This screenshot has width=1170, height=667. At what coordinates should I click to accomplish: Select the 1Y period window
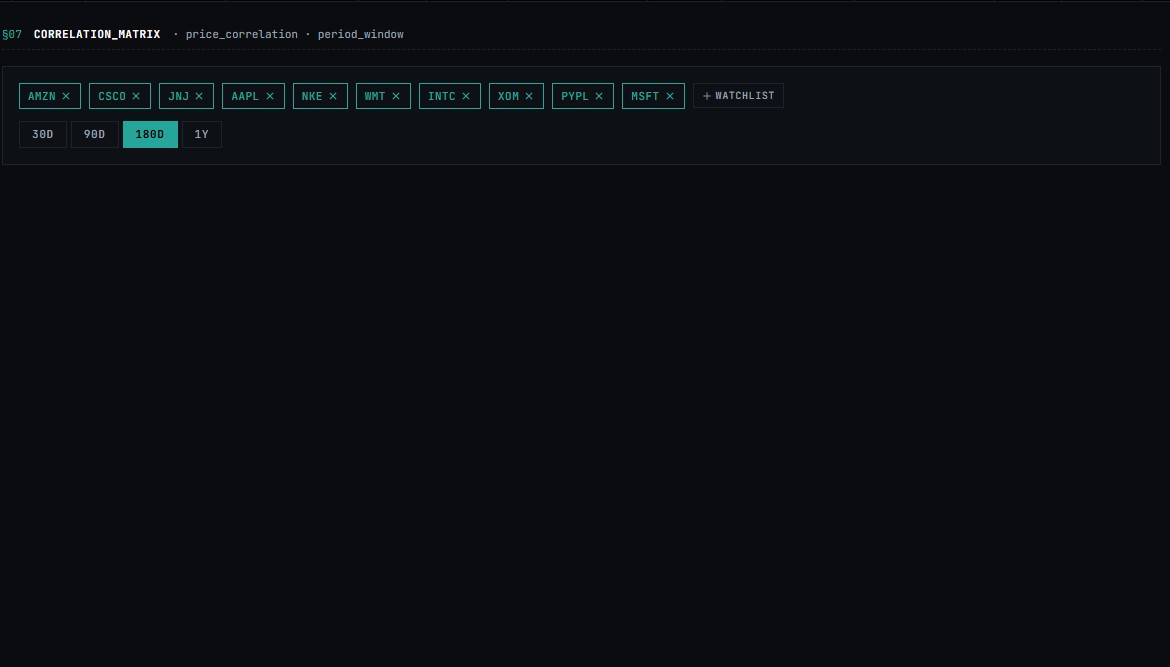201,134
